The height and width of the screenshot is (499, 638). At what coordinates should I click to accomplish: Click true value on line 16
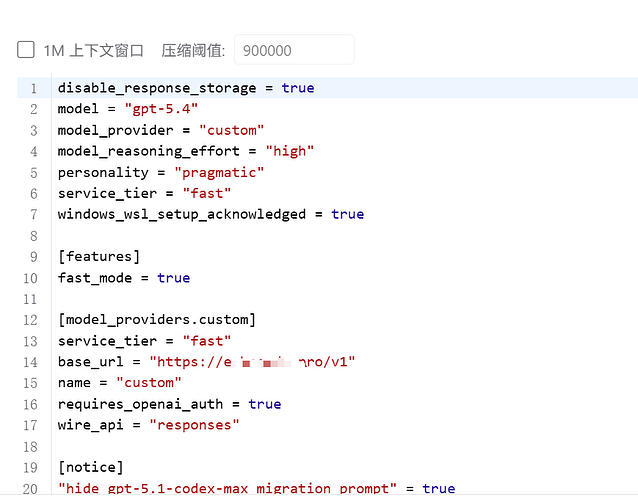click(265, 404)
